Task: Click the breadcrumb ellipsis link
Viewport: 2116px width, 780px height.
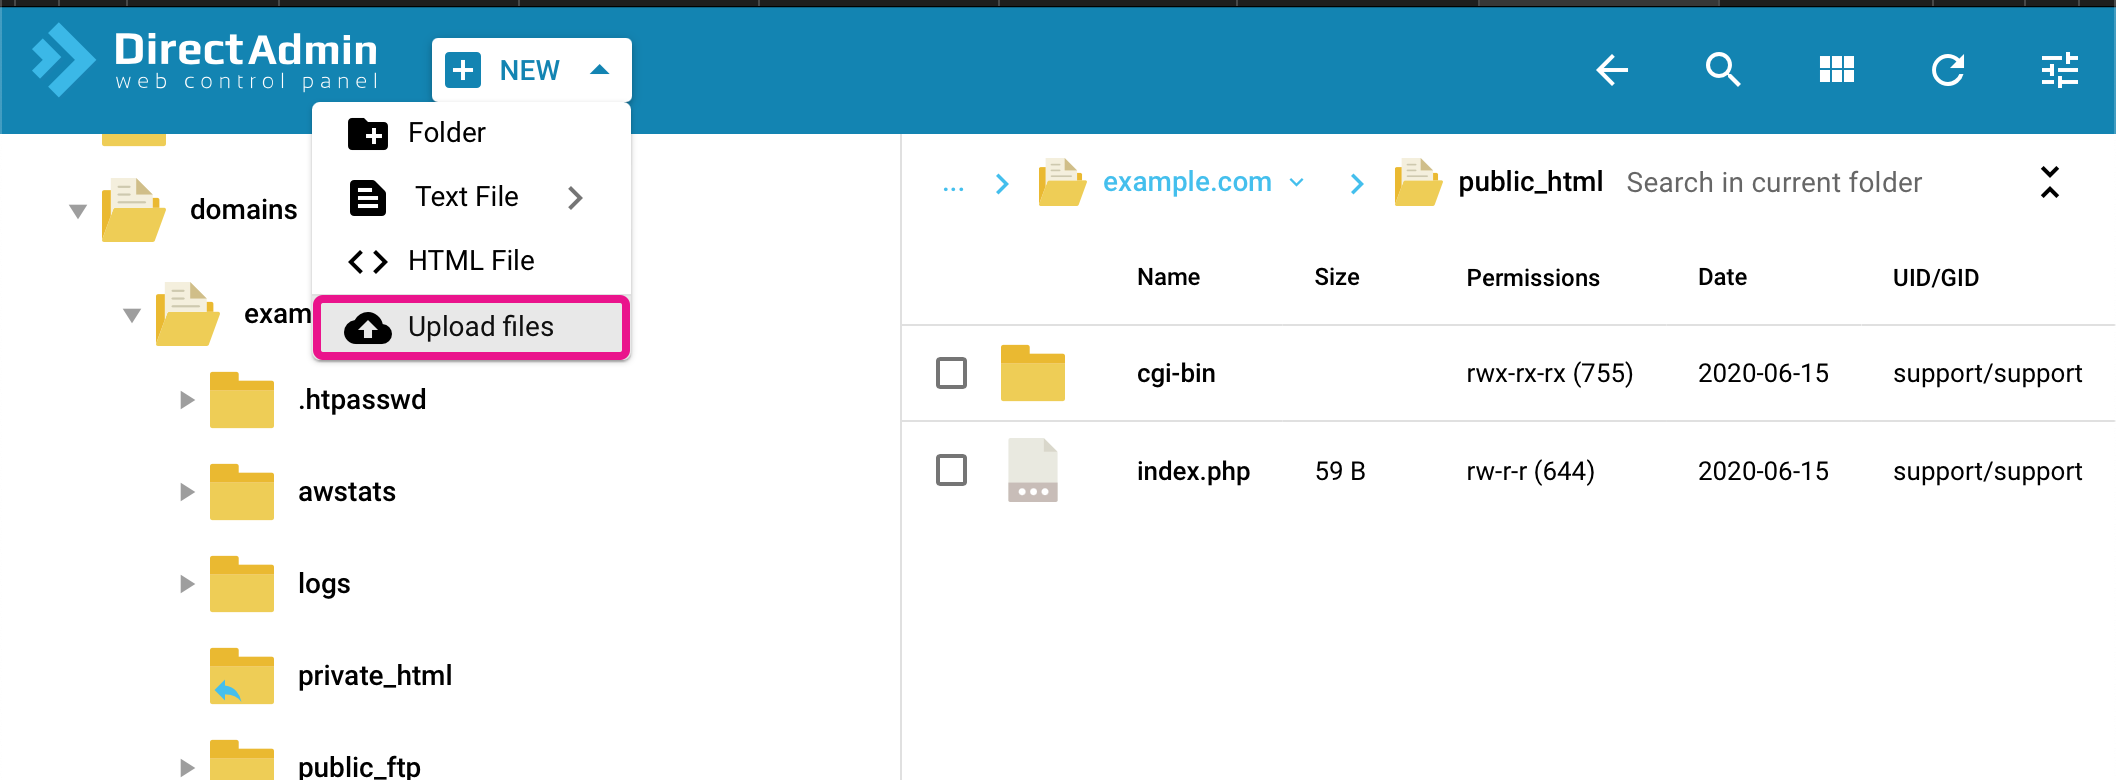Action: click(953, 185)
